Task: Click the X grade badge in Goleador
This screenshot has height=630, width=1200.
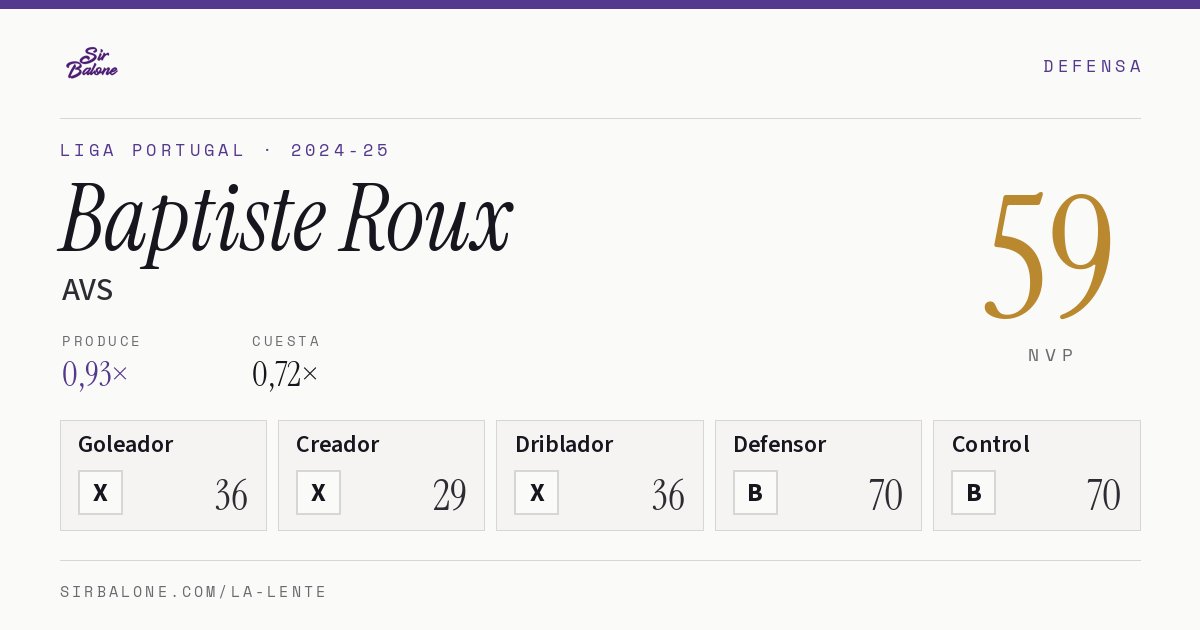Action: [100, 492]
